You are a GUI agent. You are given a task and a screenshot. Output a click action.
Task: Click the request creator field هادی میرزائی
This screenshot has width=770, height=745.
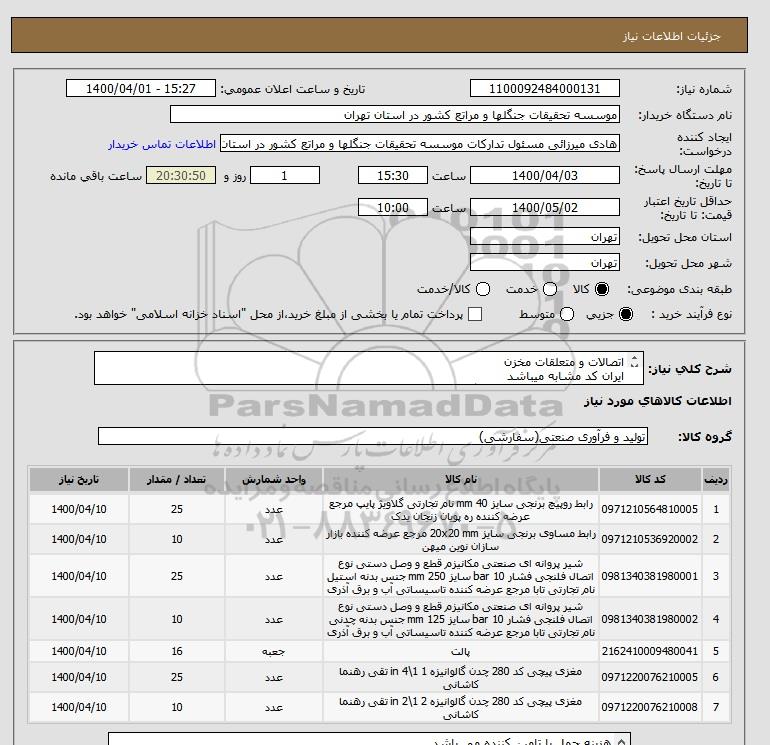pos(420,144)
